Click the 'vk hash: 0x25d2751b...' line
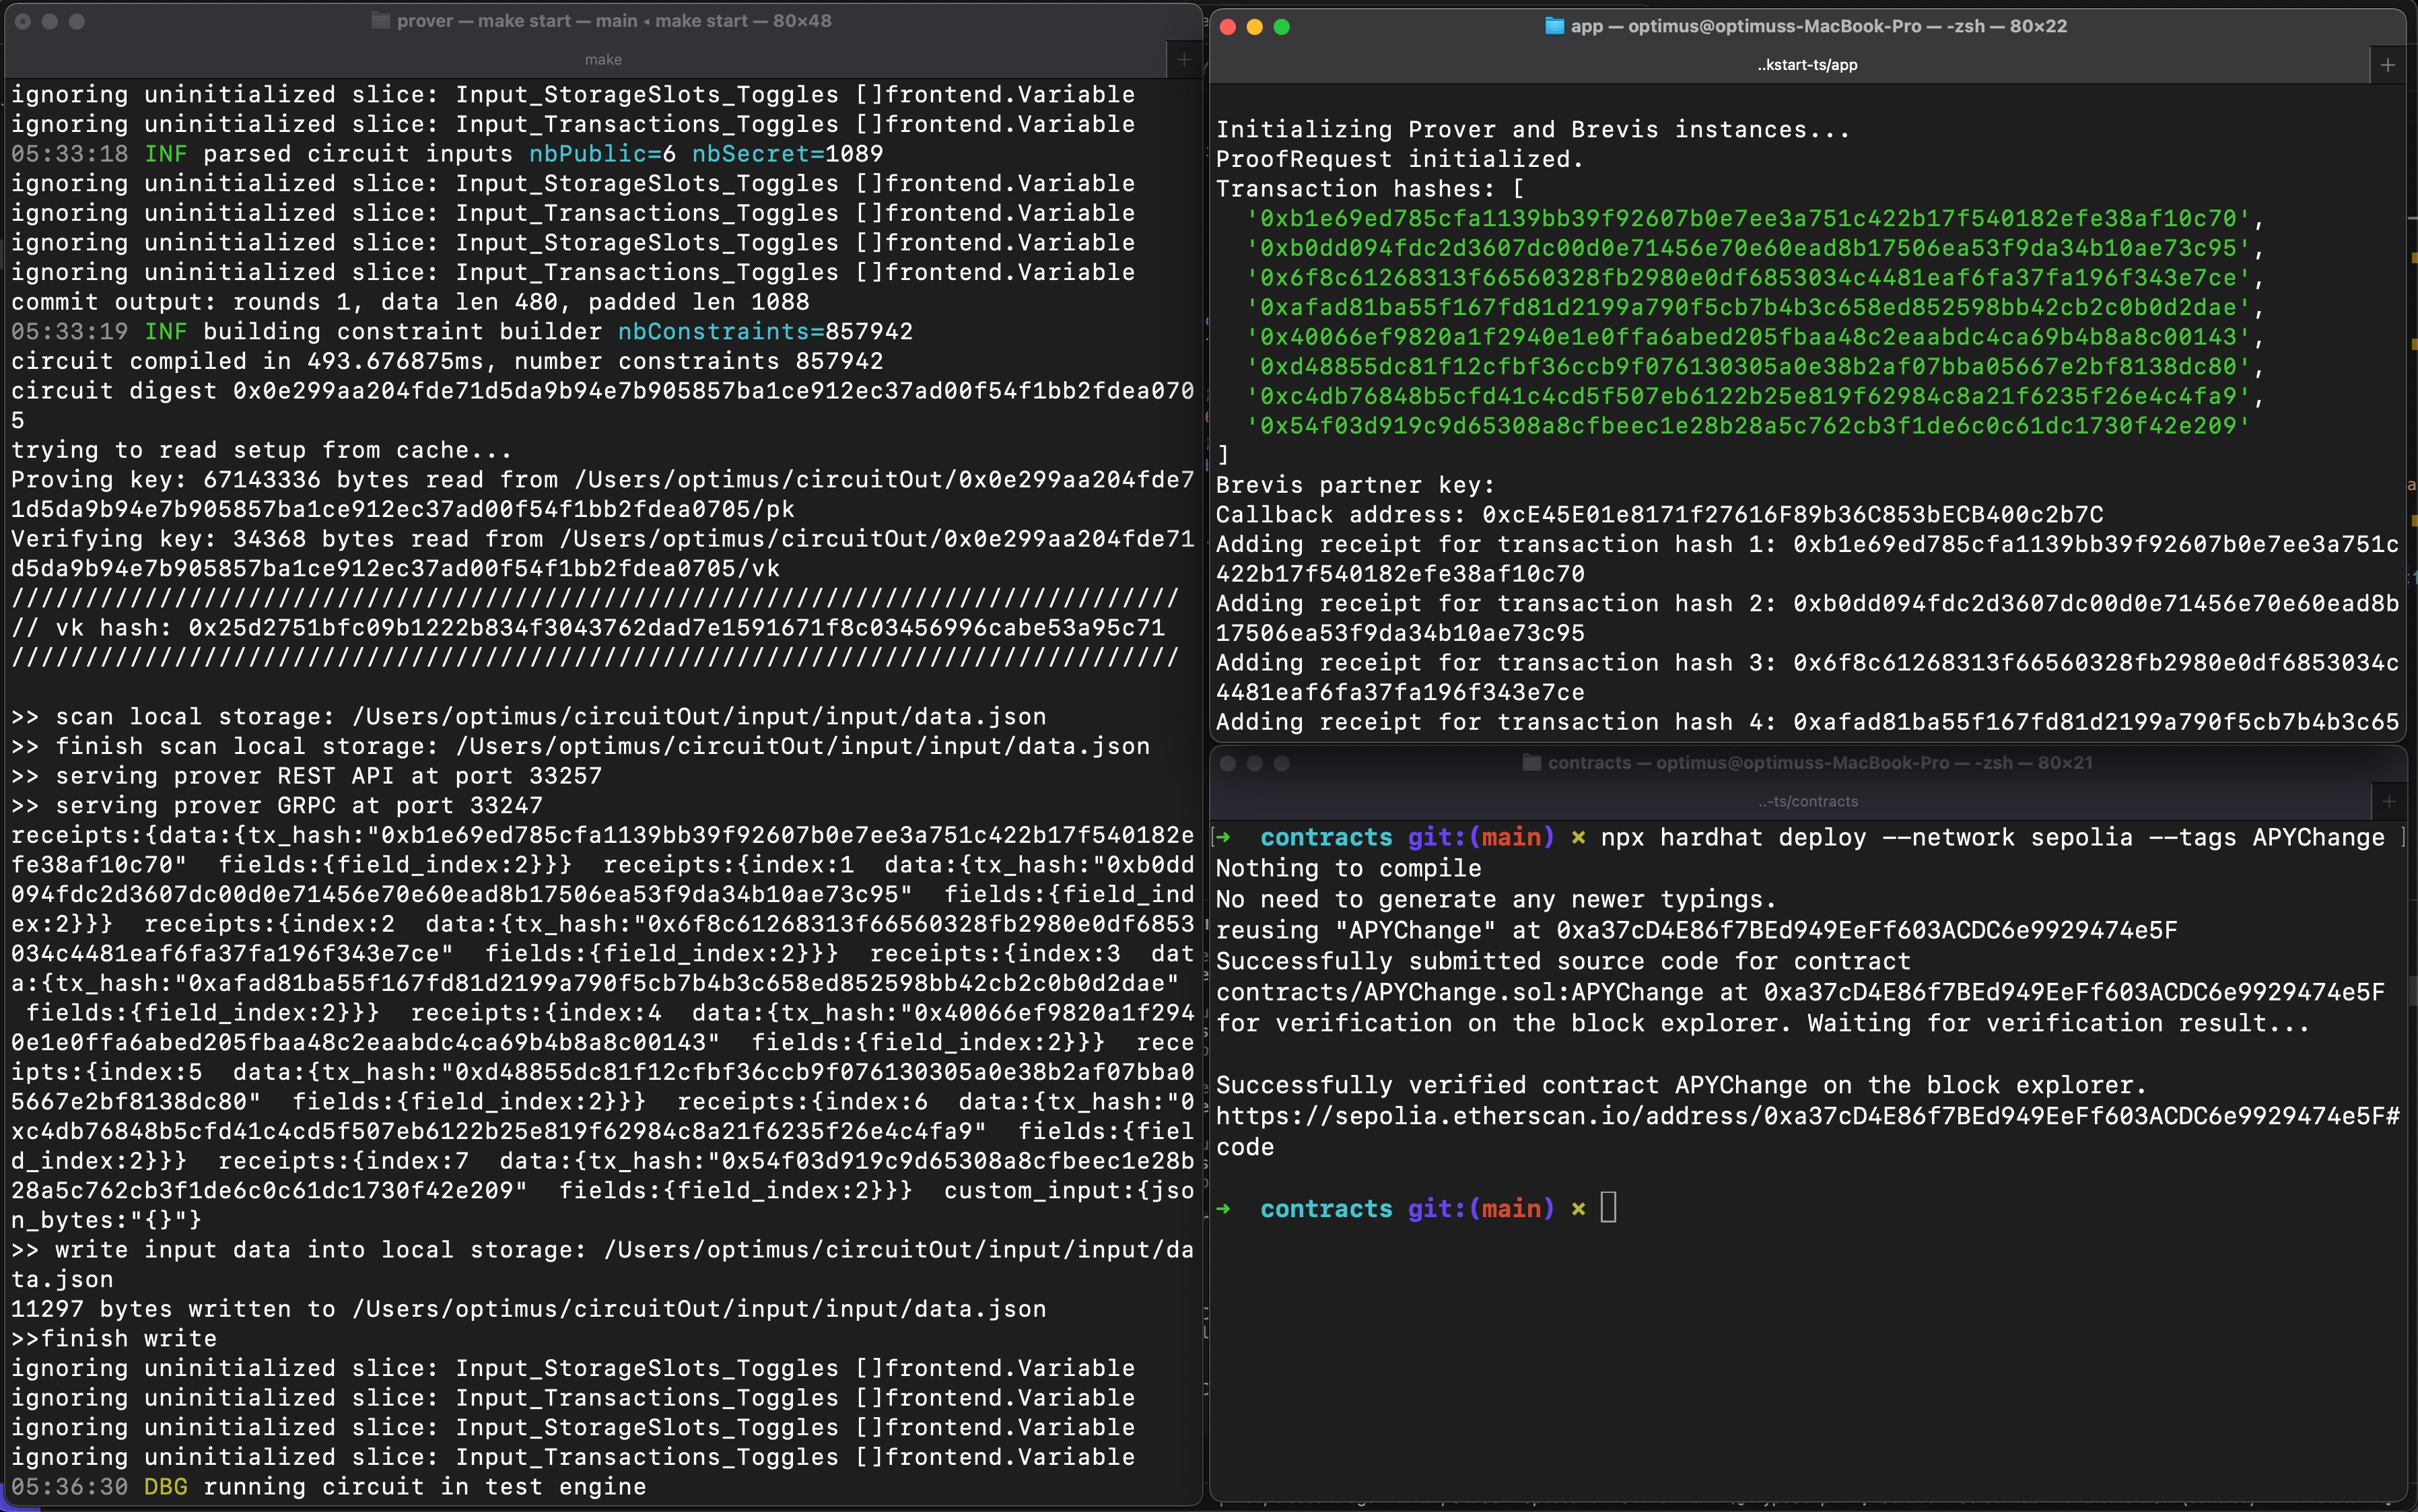Screen dimensions: 2418x1512 pos(588,628)
